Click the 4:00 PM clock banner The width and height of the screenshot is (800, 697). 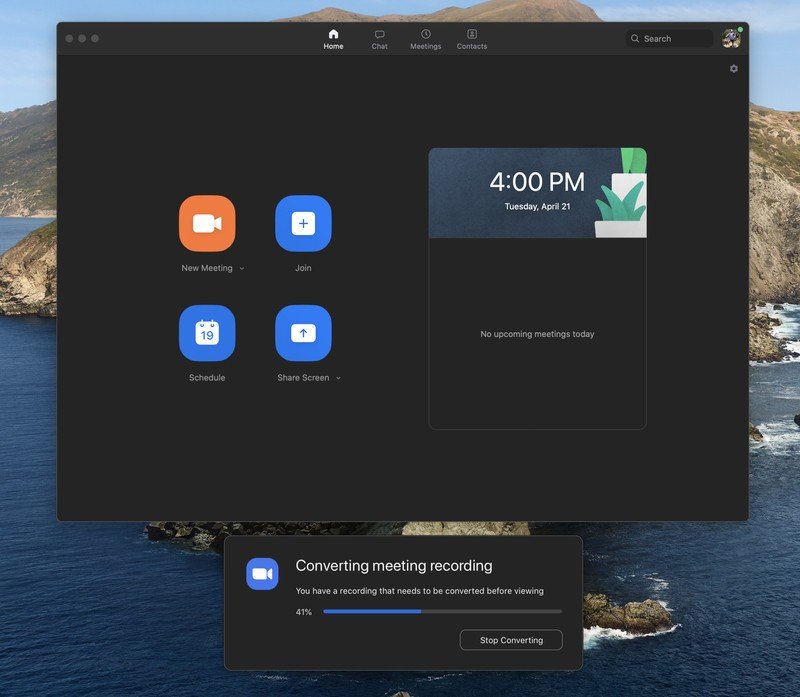click(537, 193)
